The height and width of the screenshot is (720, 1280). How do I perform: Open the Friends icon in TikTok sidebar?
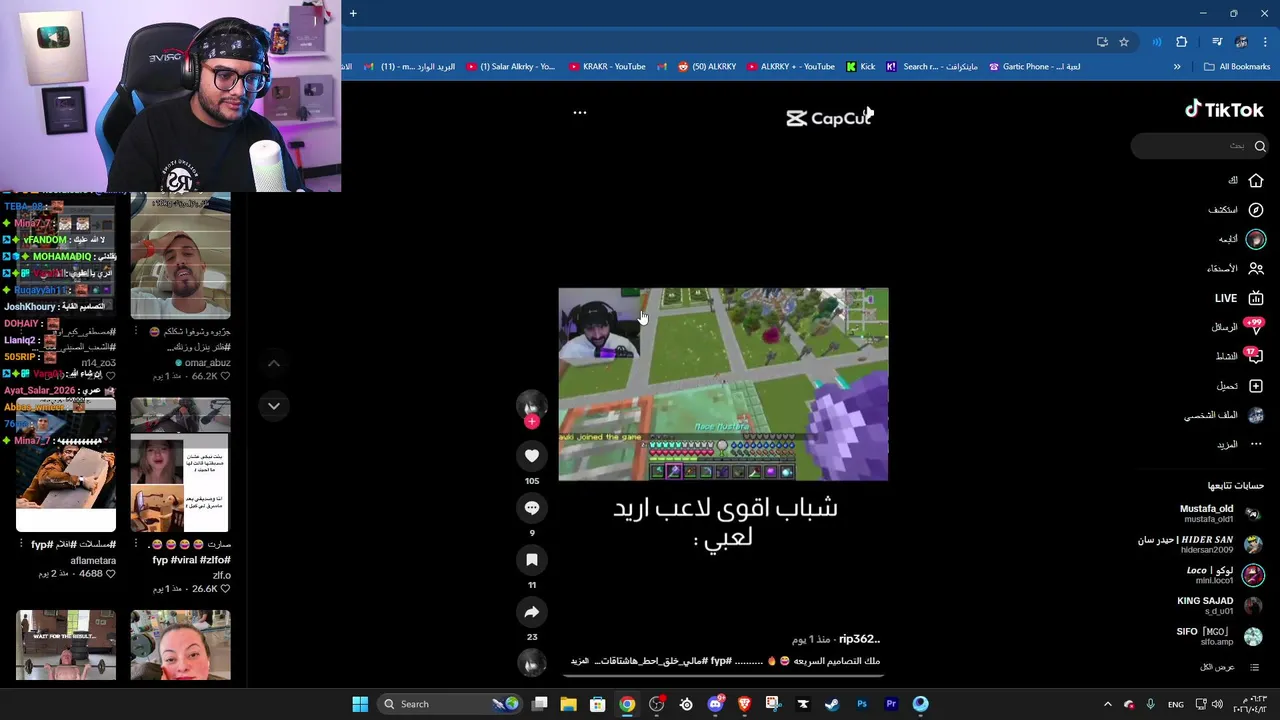[x=1256, y=268]
